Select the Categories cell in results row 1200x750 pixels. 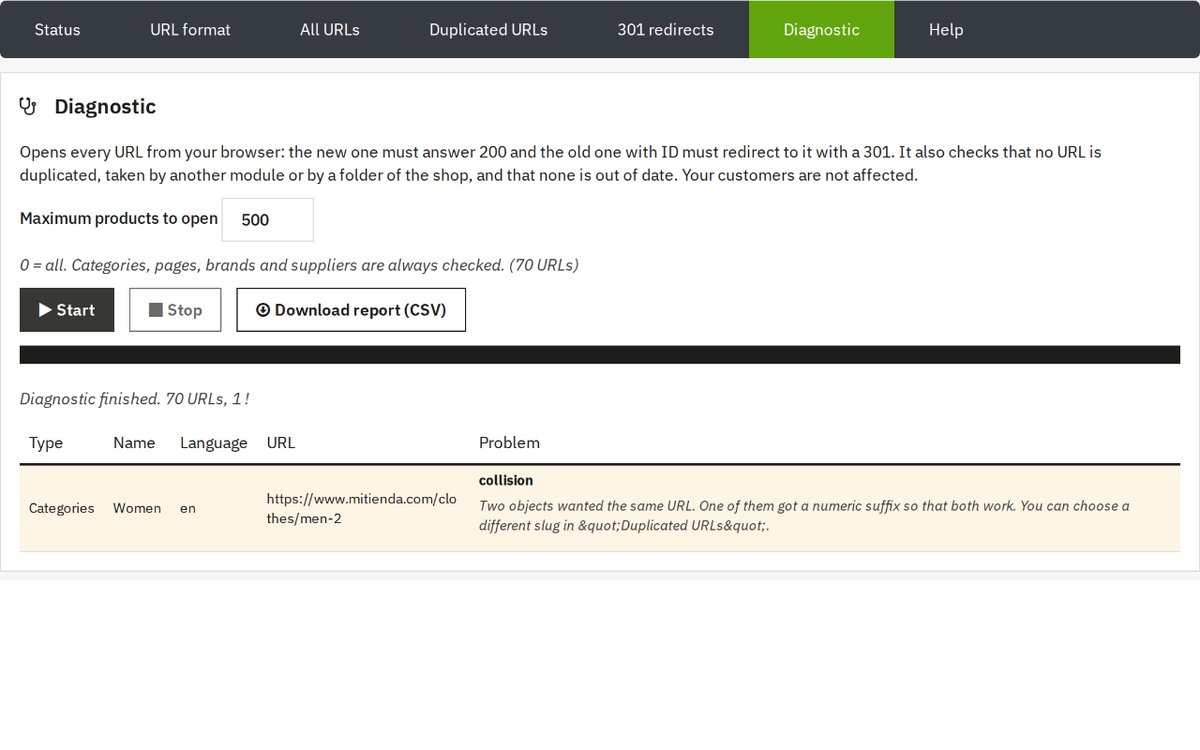(62, 508)
